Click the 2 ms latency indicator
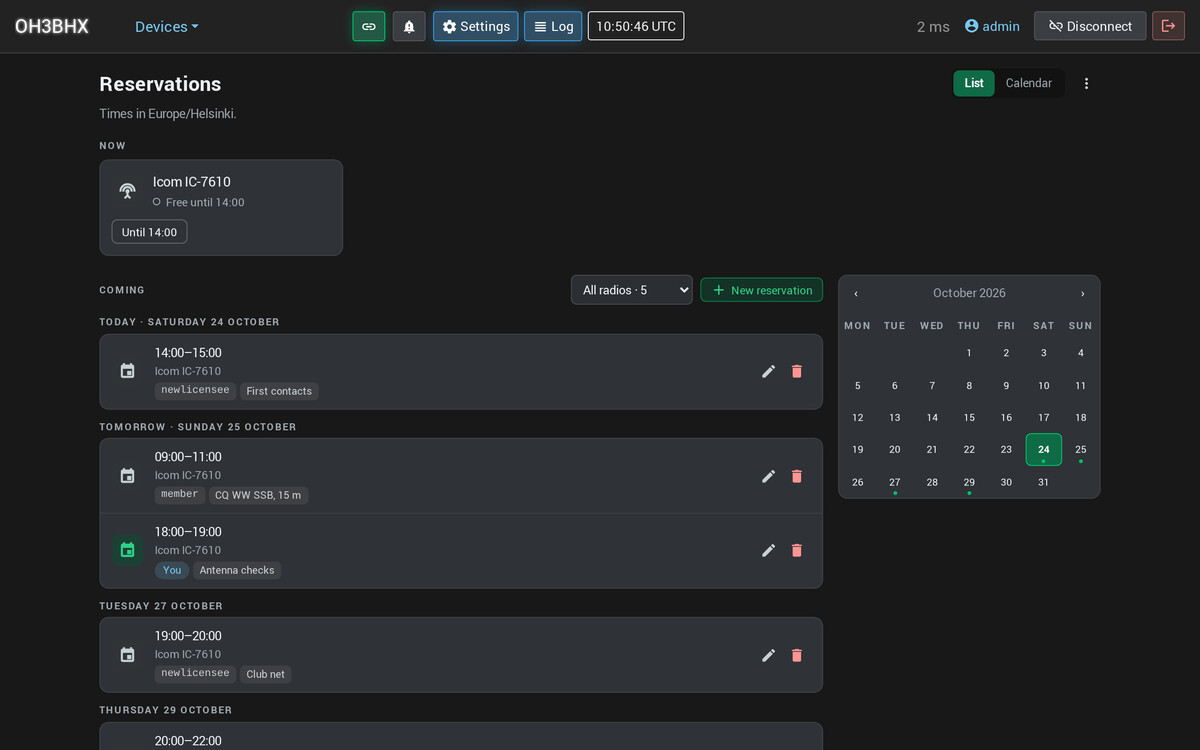This screenshot has width=1200, height=750. pos(933,27)
